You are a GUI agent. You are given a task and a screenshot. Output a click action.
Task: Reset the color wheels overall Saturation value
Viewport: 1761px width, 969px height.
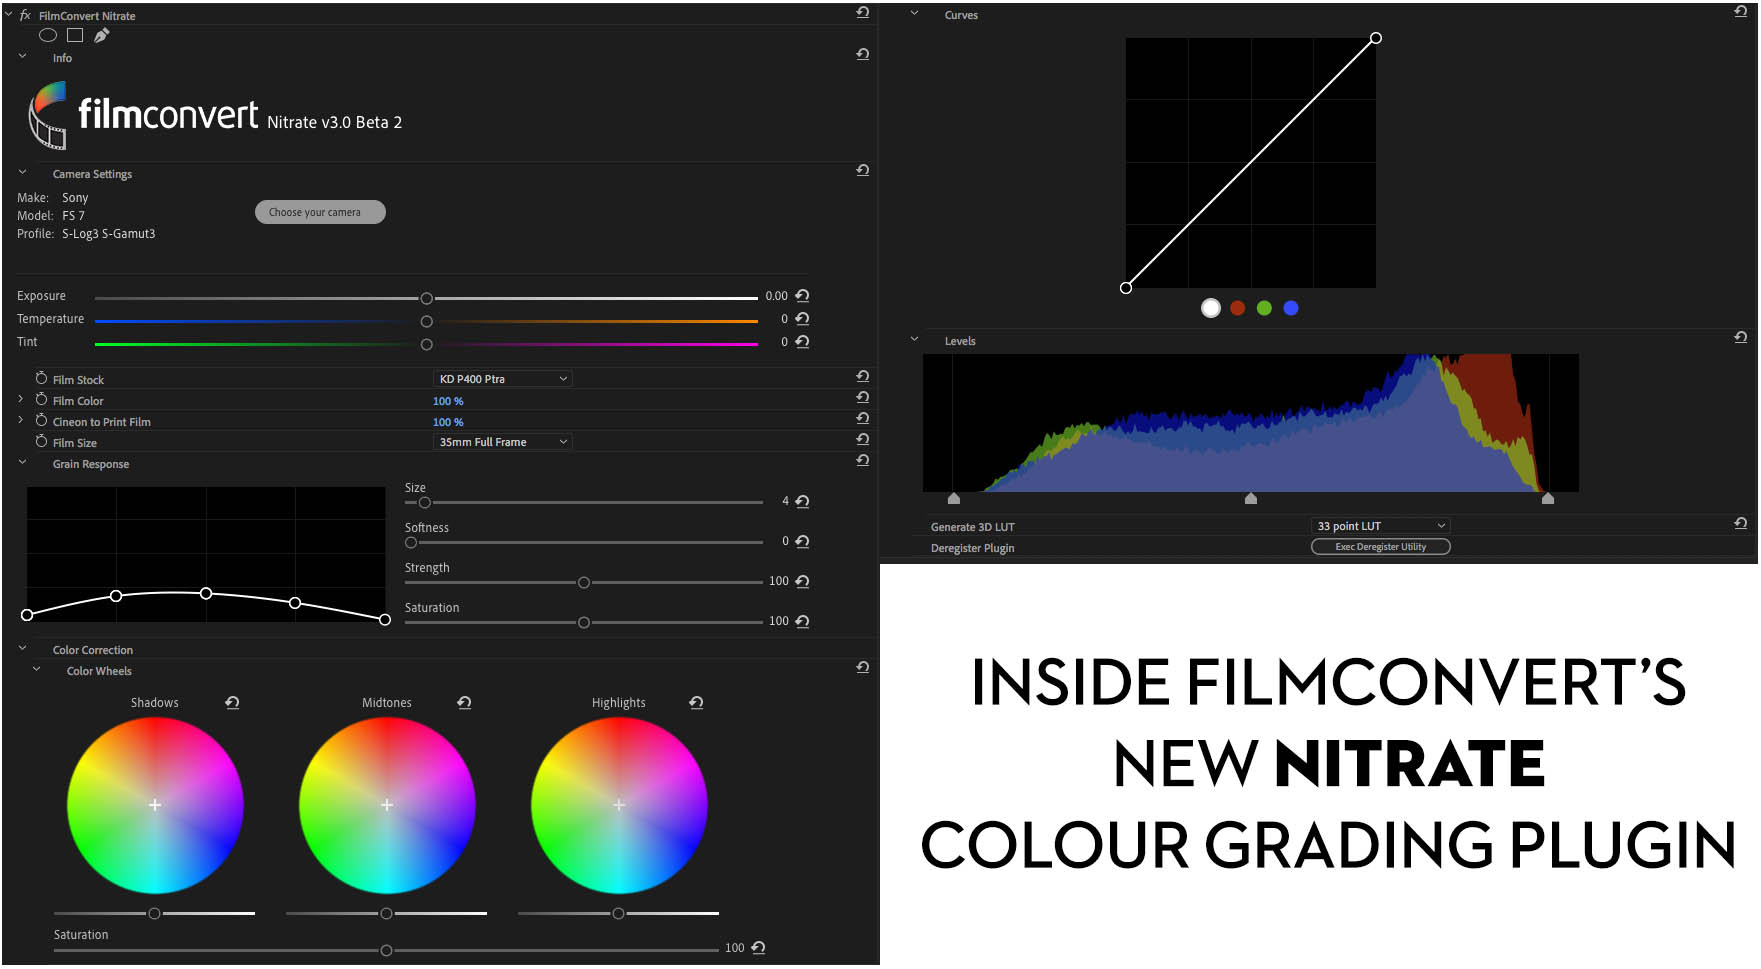[758, 948]
